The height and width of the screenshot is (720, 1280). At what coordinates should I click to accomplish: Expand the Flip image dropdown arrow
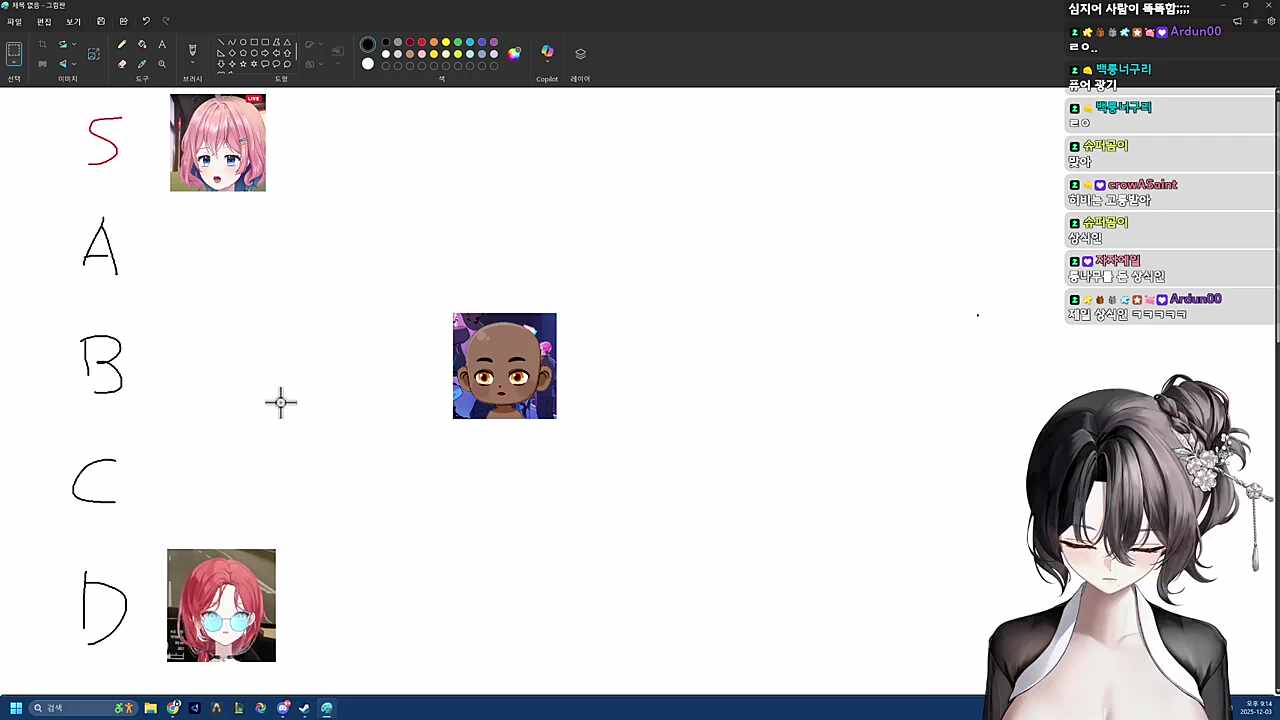pos(74,64)
